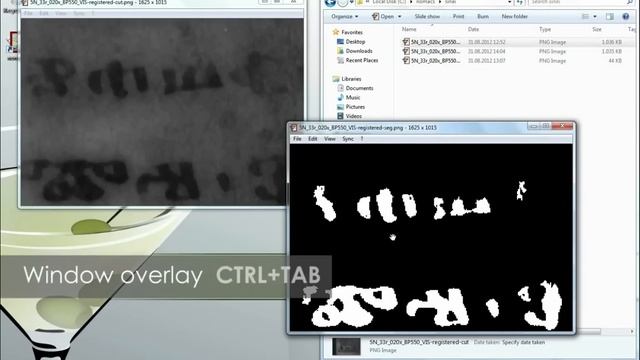Open Edit menu in registered-cut window

(x=44, y=13)
